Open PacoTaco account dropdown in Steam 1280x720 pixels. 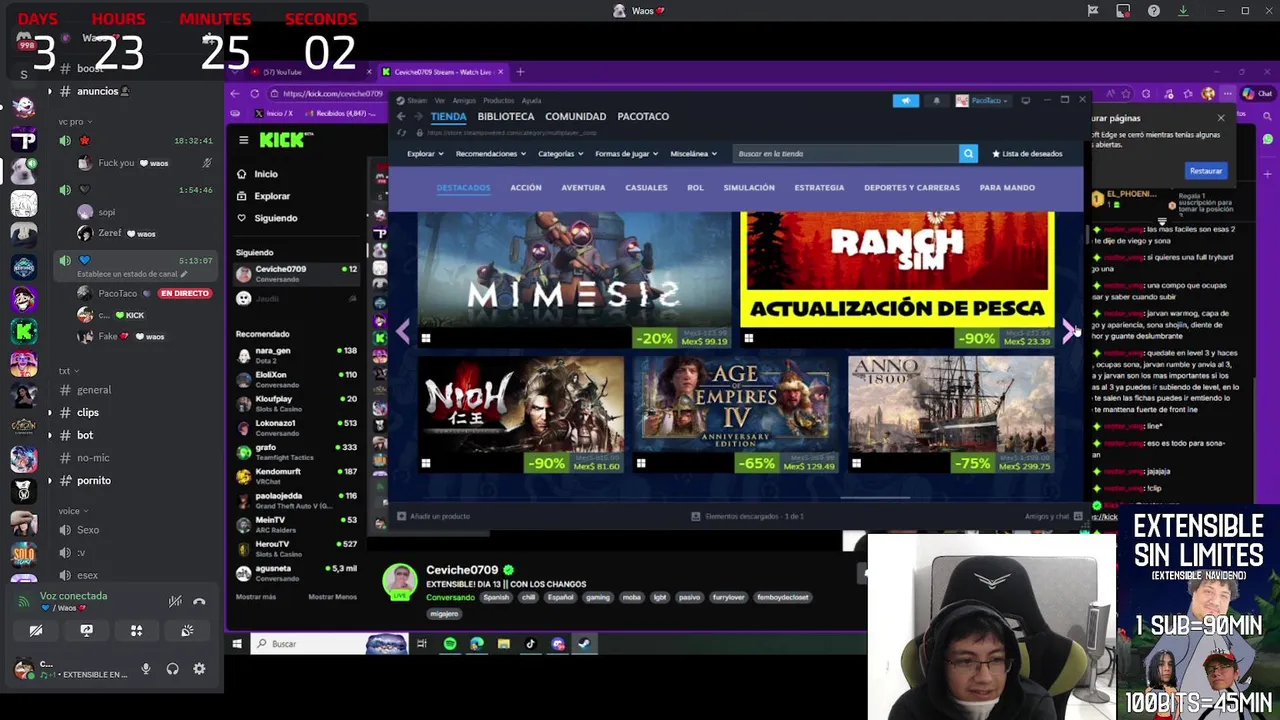[982, 100]
